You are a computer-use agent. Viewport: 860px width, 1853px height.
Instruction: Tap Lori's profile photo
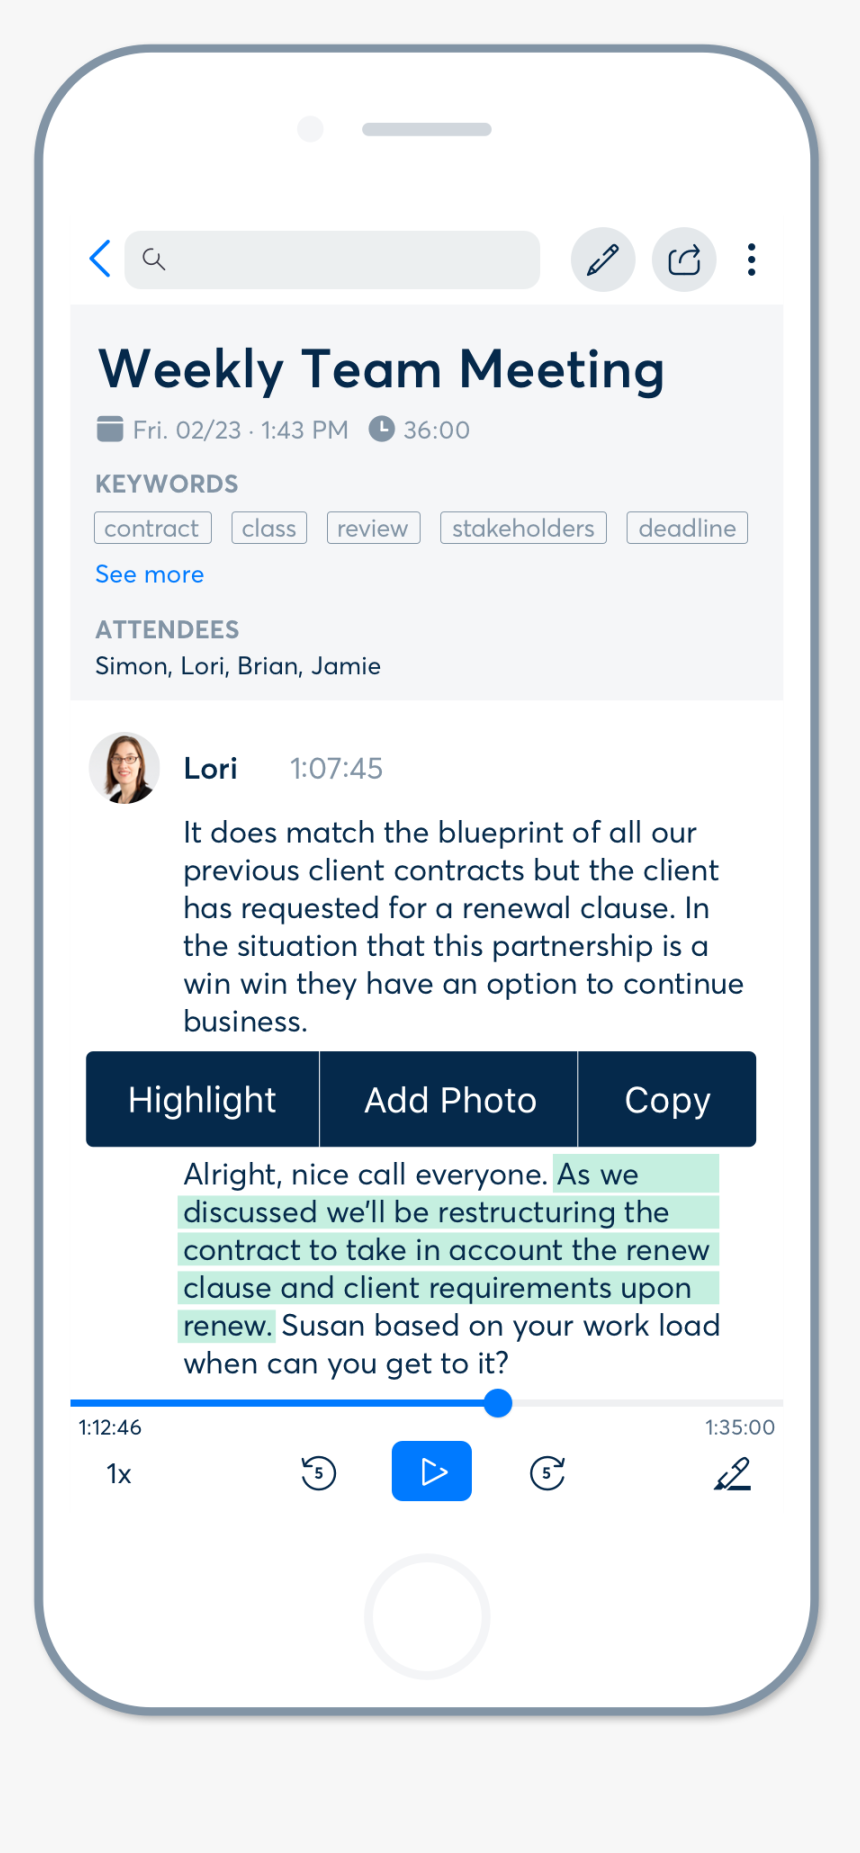point(125,768)
